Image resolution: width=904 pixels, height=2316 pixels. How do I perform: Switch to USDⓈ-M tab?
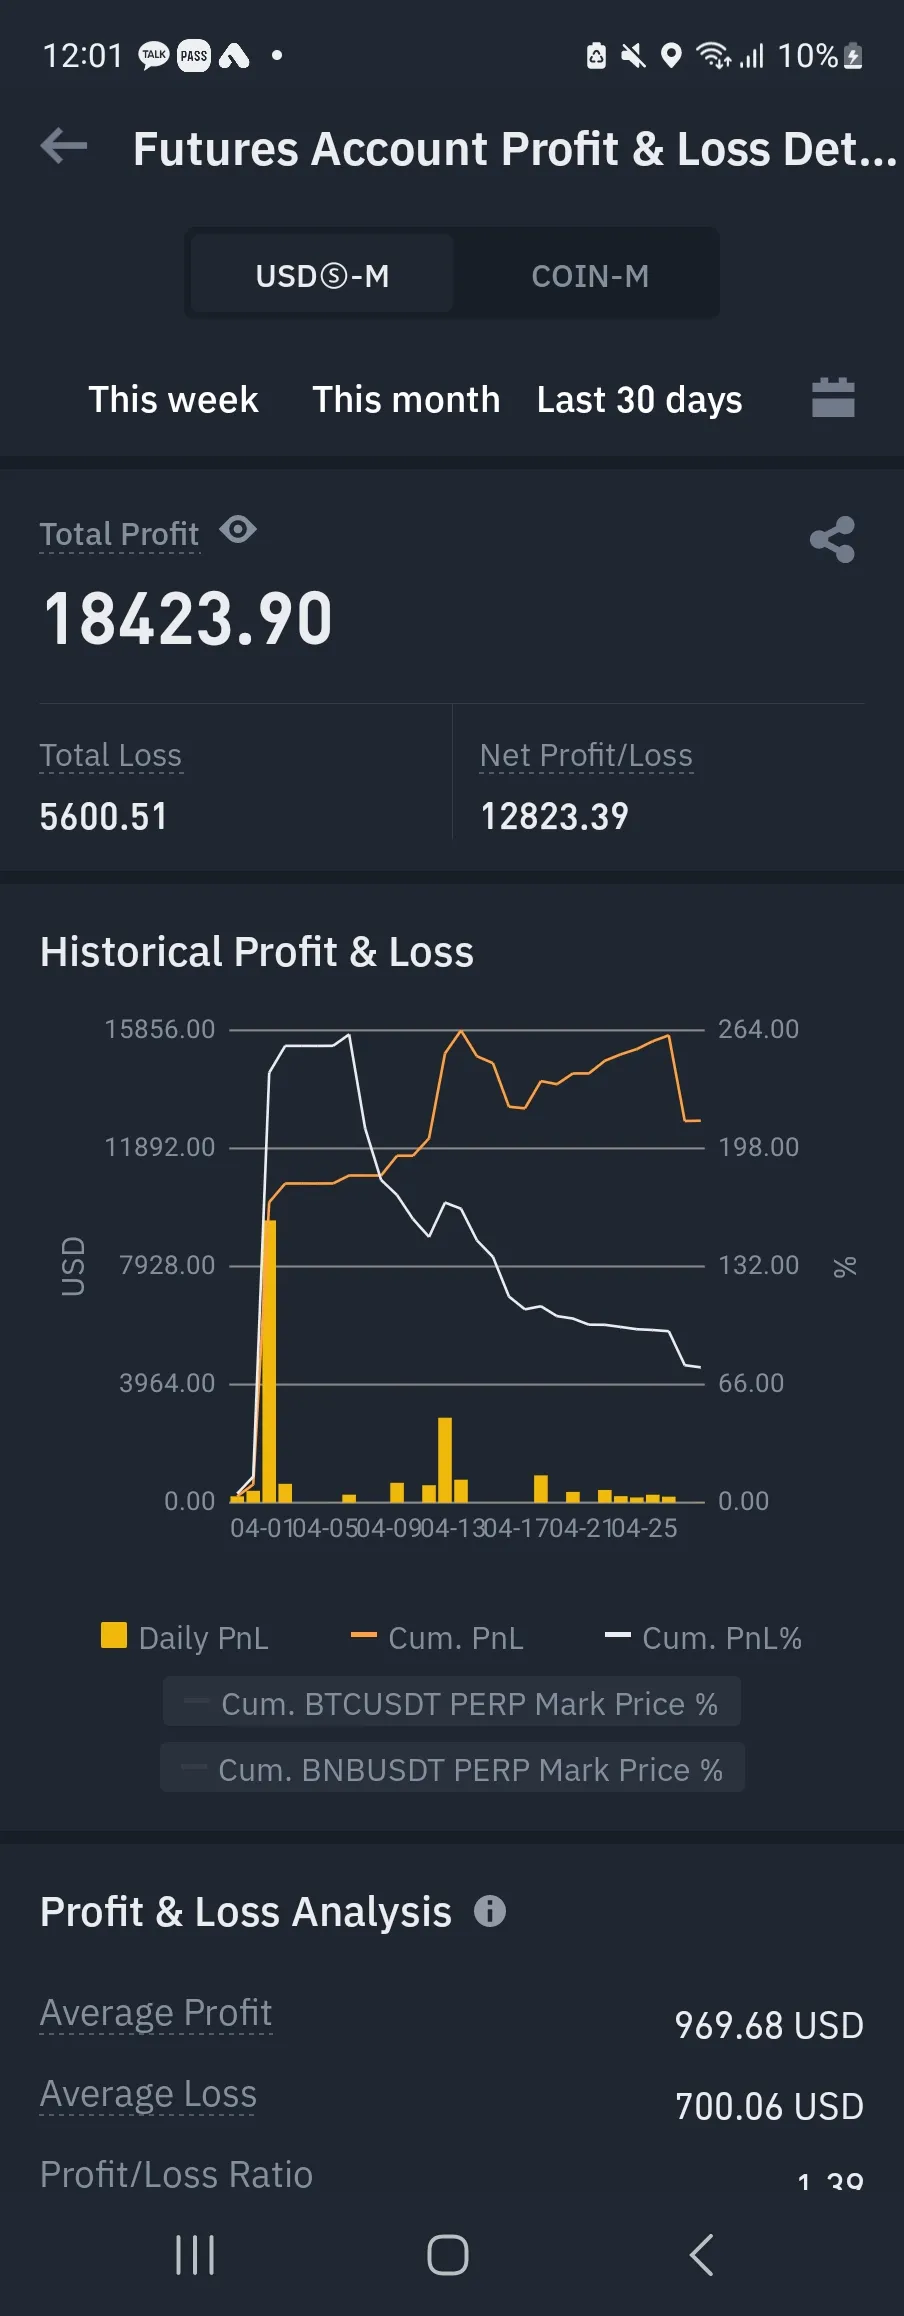(x=322, y=275)
